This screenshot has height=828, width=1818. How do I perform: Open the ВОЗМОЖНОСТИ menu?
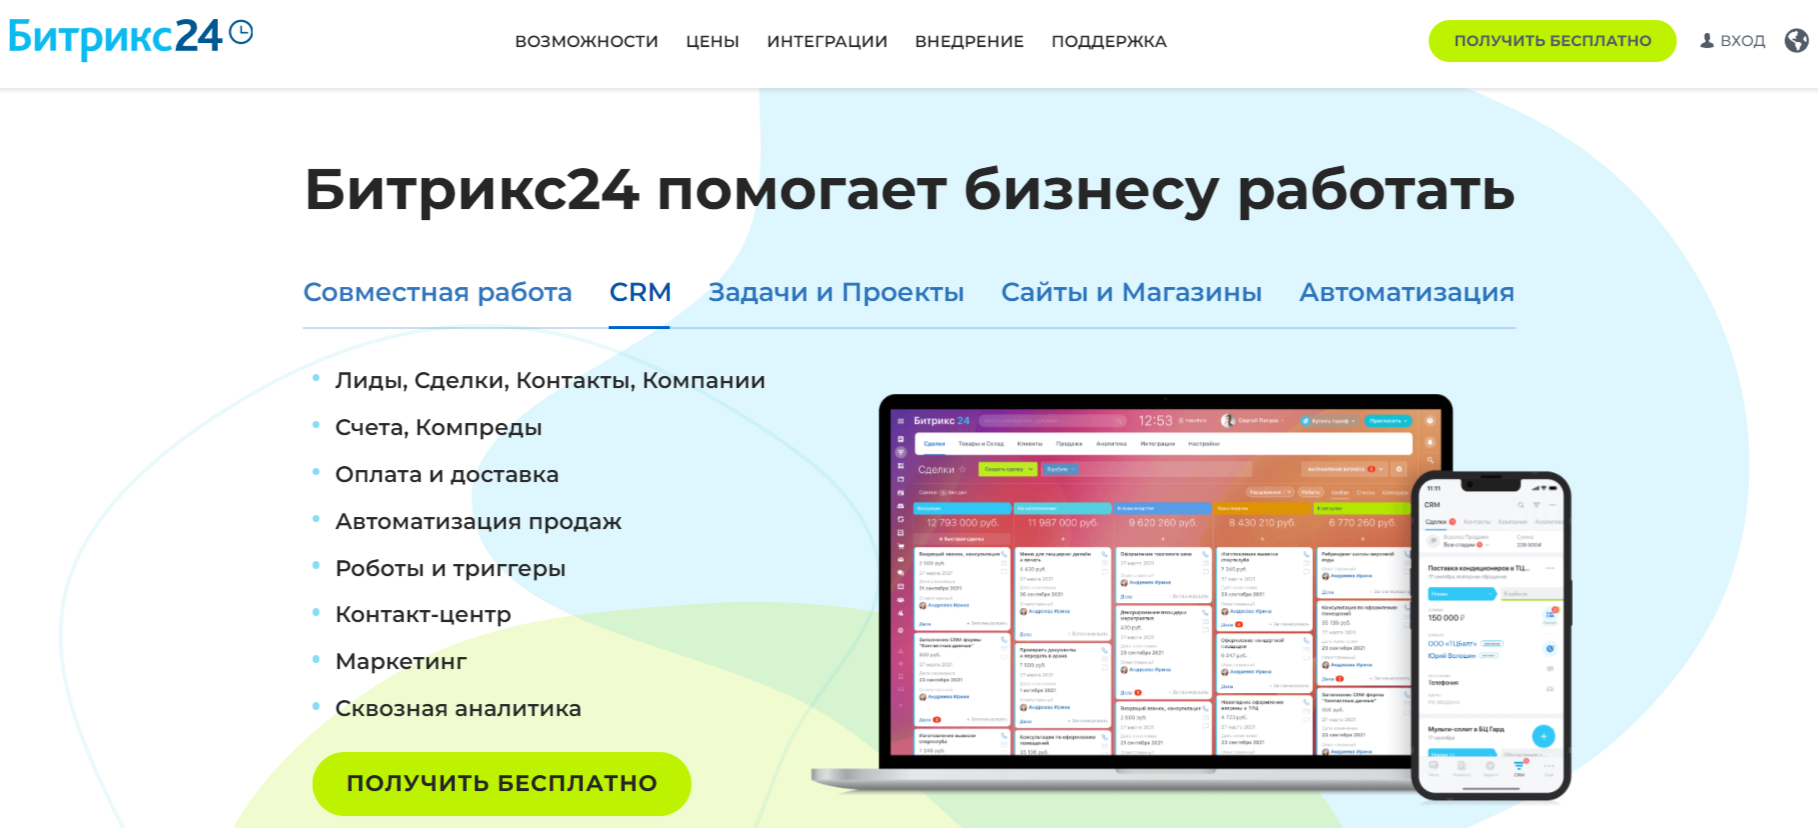(x=587, y=41)
